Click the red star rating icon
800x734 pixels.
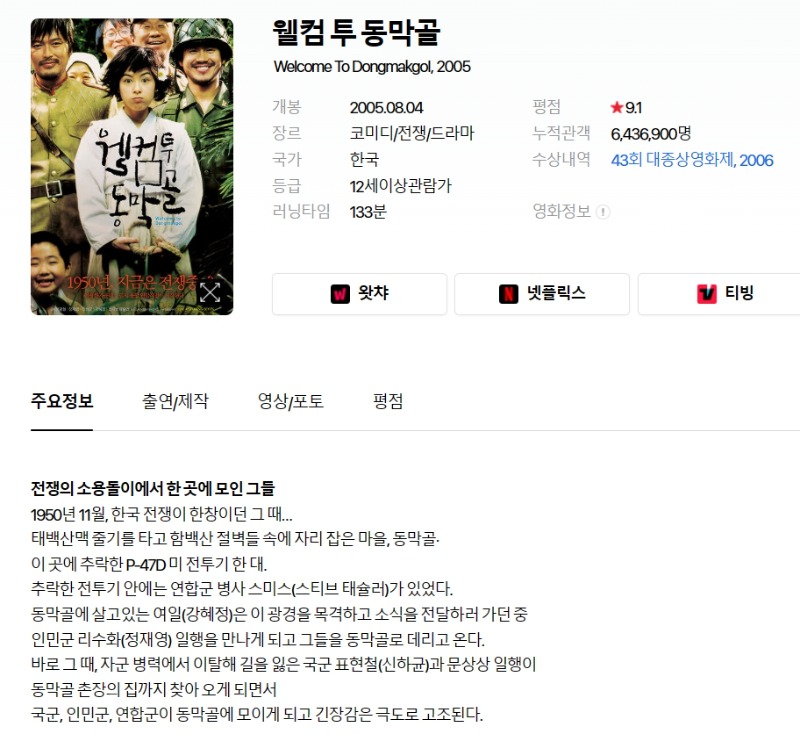click(617, 107)
